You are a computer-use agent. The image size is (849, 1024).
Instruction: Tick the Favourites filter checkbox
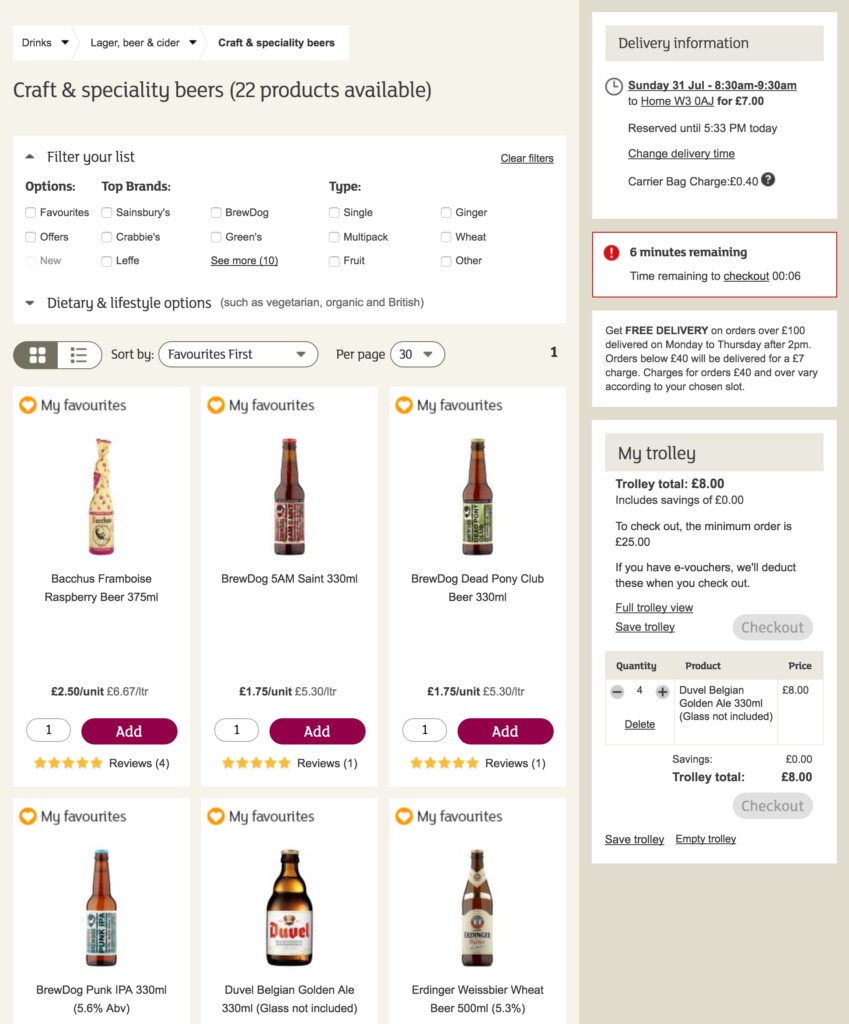click(31, 212)
